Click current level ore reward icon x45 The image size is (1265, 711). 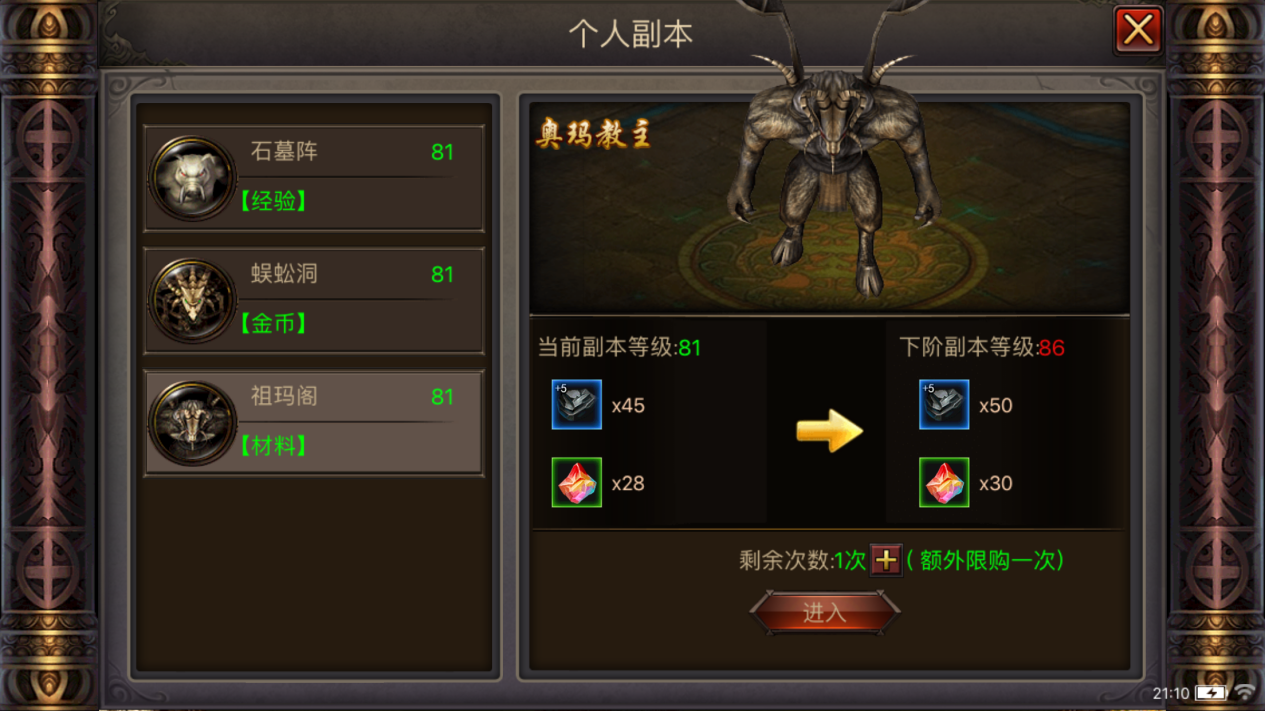[x=577, y=405]
